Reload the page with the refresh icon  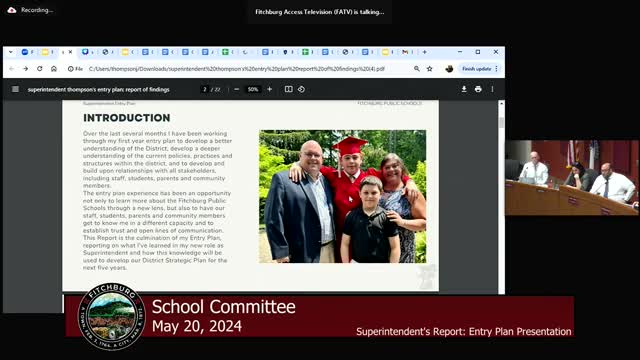coord(40,69)
